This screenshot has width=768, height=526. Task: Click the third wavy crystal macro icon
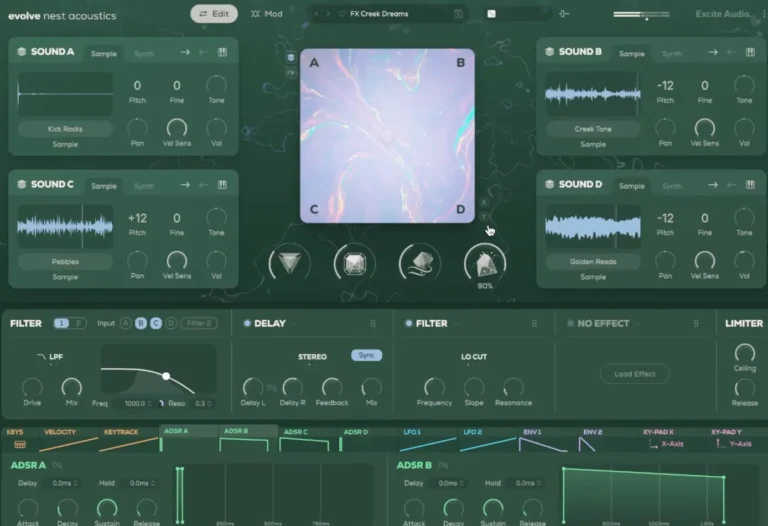(420, 263)
